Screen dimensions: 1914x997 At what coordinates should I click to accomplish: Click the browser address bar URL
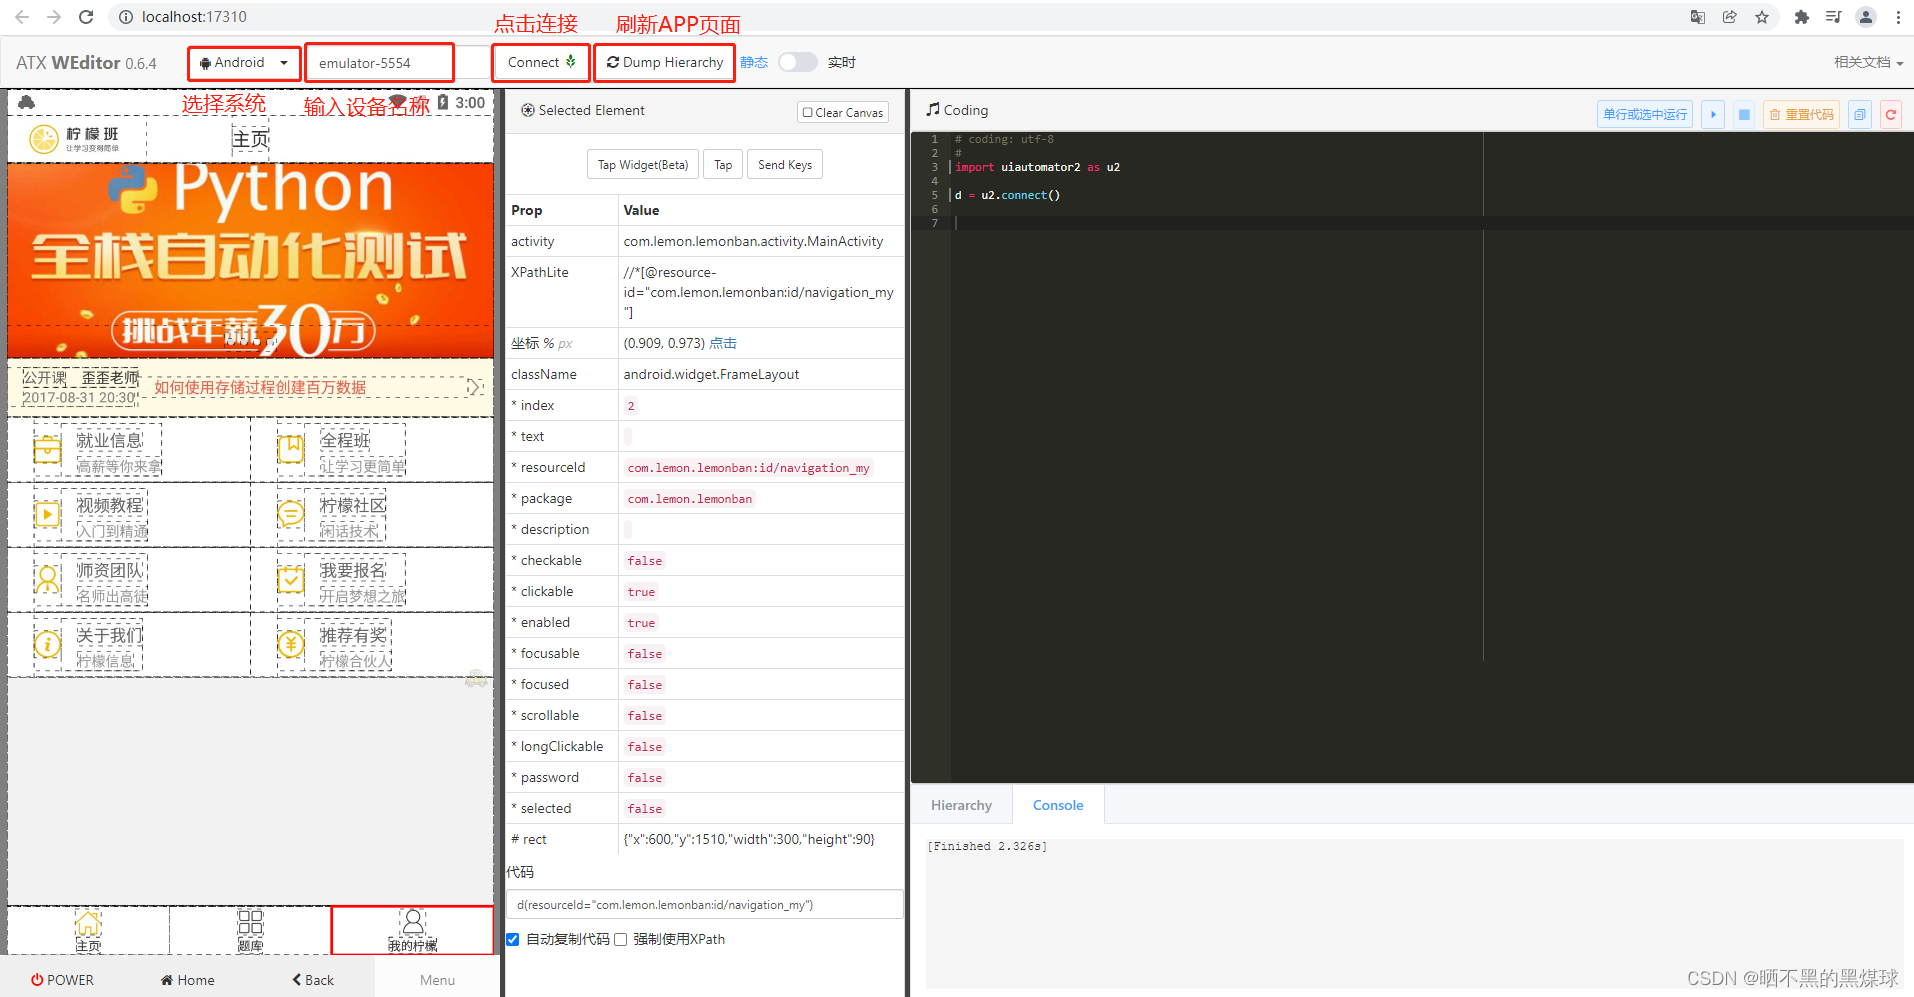(x=194, y=17)
